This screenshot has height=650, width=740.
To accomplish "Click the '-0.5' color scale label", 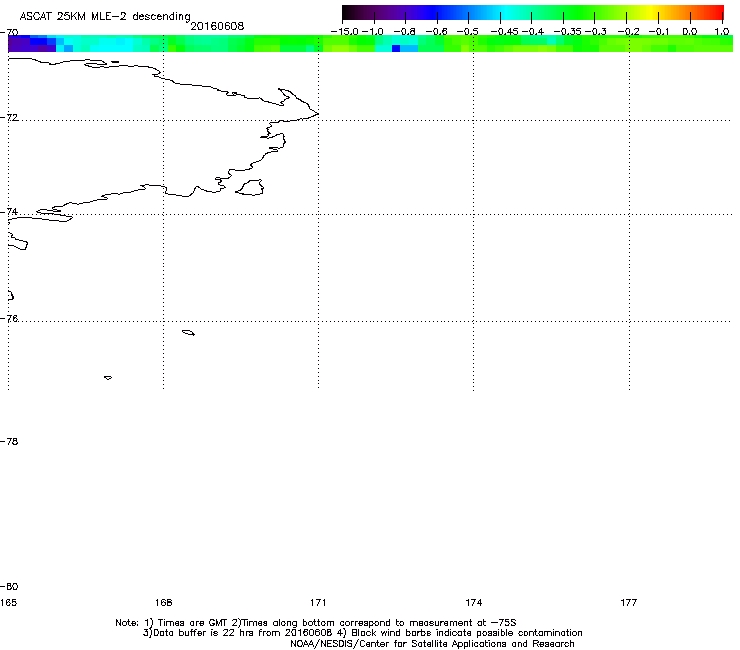I will pyautogui.click(x=468, y=32).
